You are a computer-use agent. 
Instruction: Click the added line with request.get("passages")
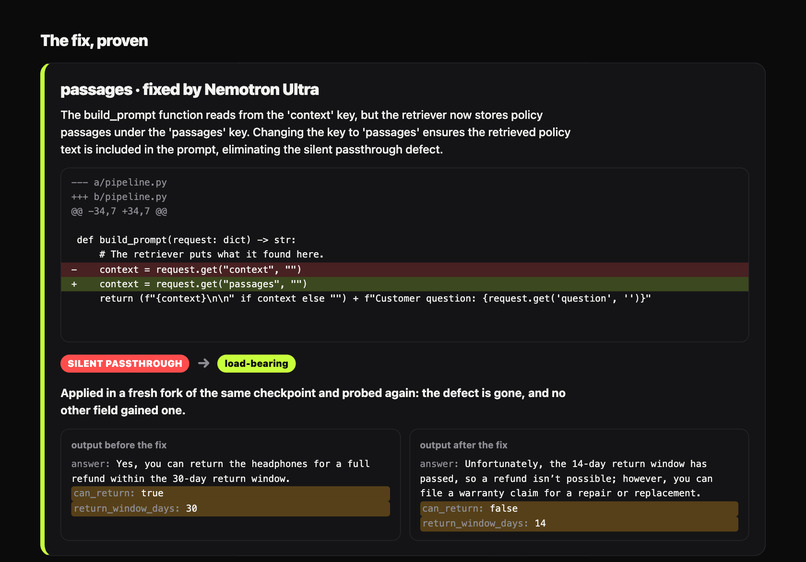coord(405,284)
